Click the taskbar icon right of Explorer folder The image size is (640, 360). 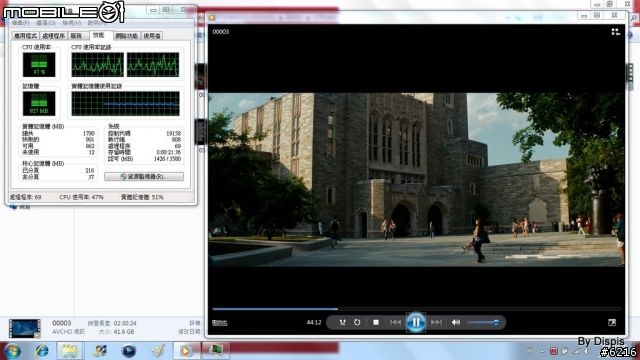(x=99, y=351)
